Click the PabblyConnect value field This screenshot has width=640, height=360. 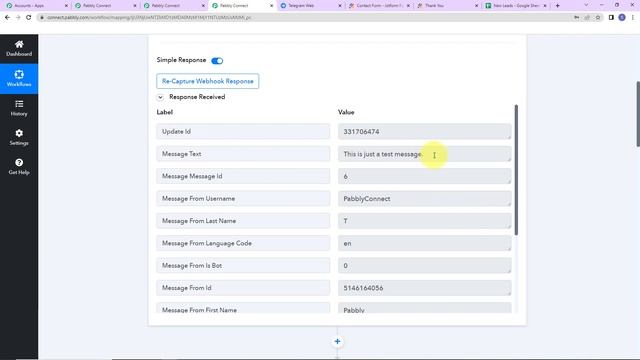(424, 198)
